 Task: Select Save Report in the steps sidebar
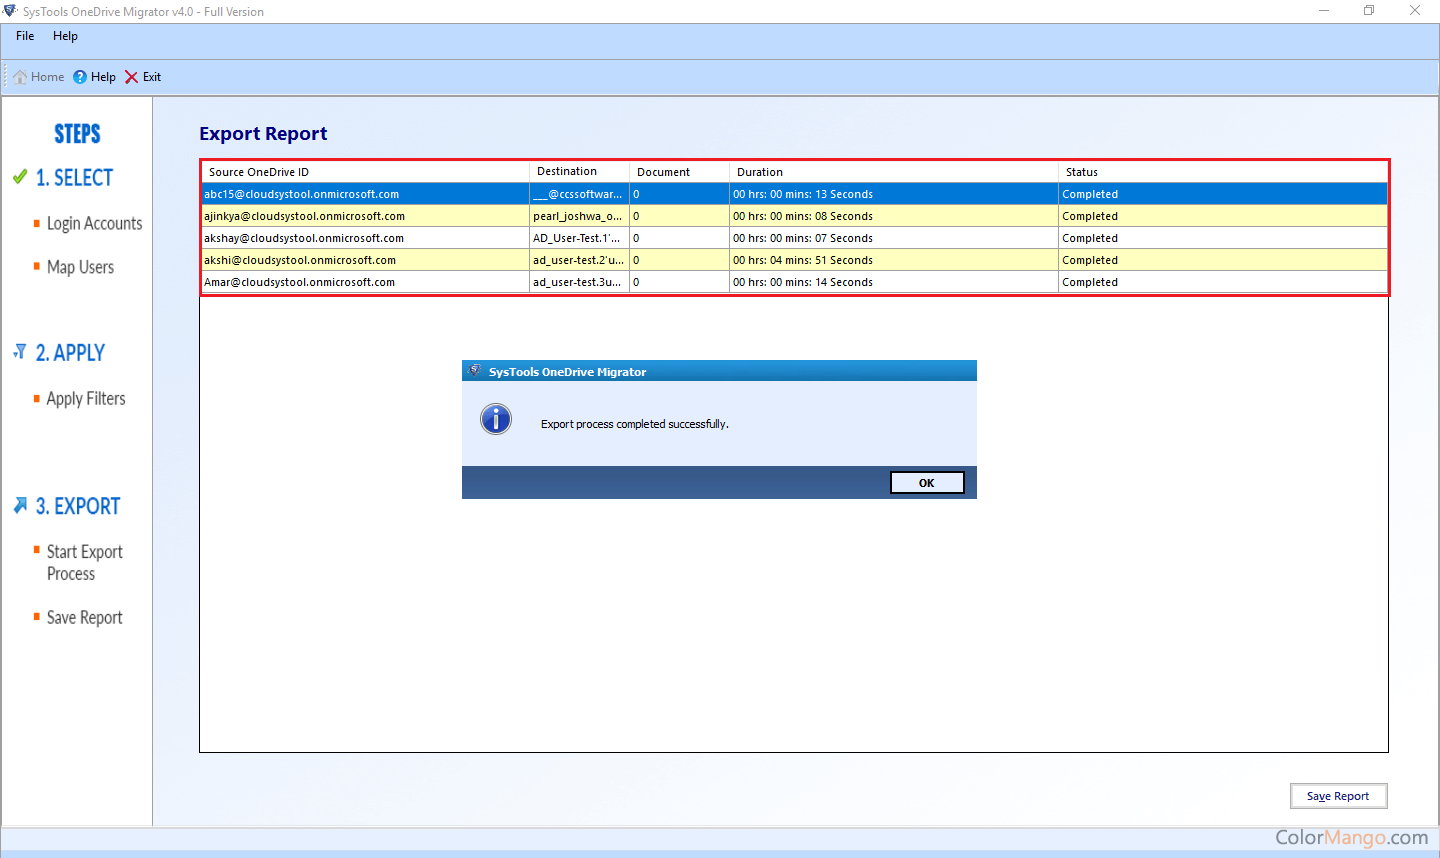tap(84, 618)
